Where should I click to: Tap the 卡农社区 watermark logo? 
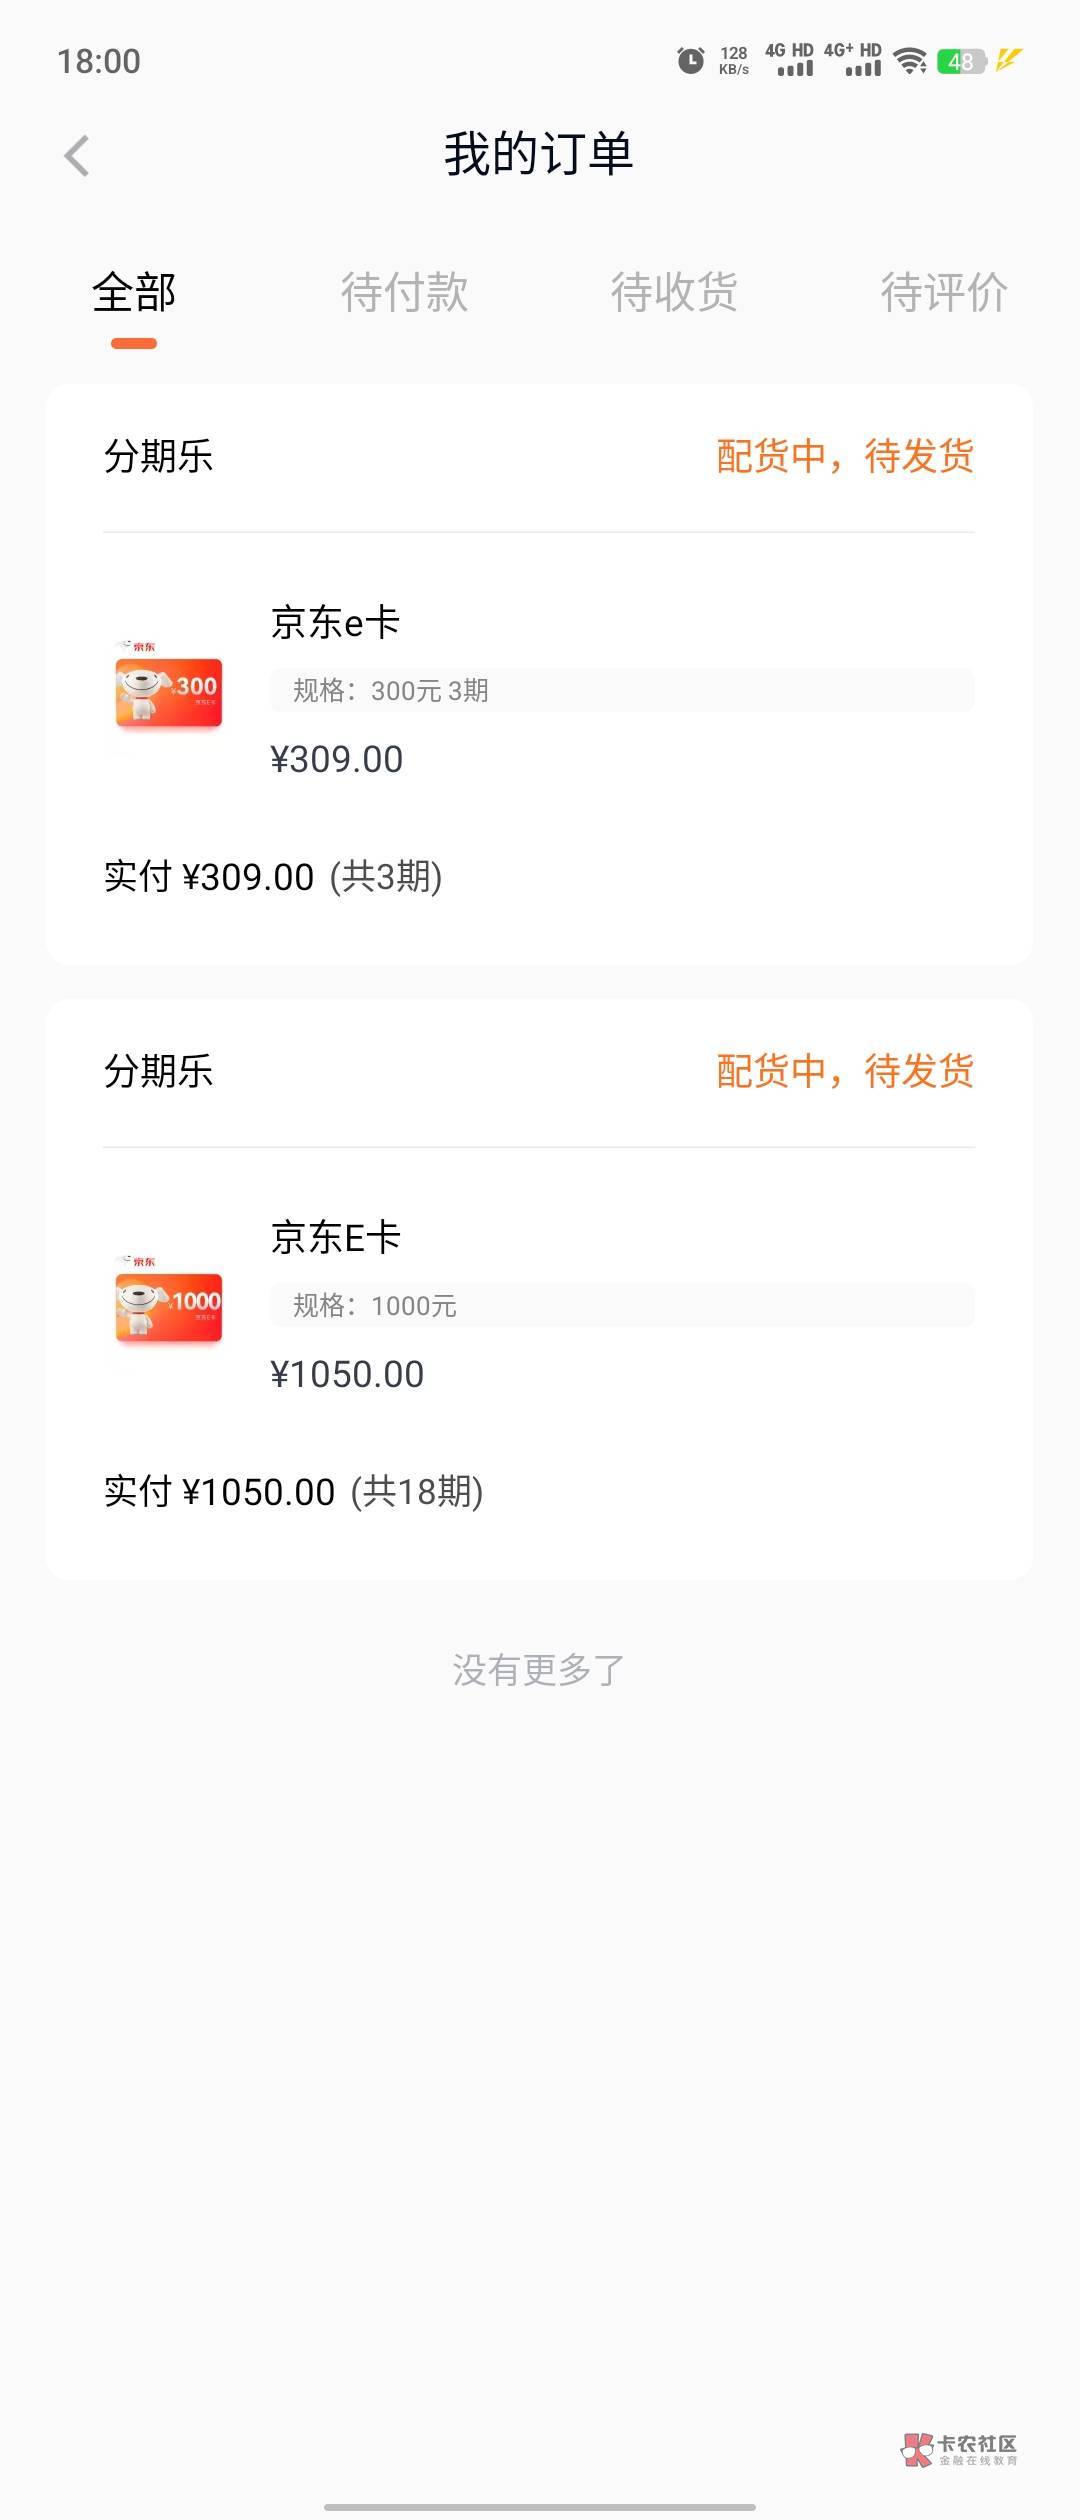[959, 2449]
